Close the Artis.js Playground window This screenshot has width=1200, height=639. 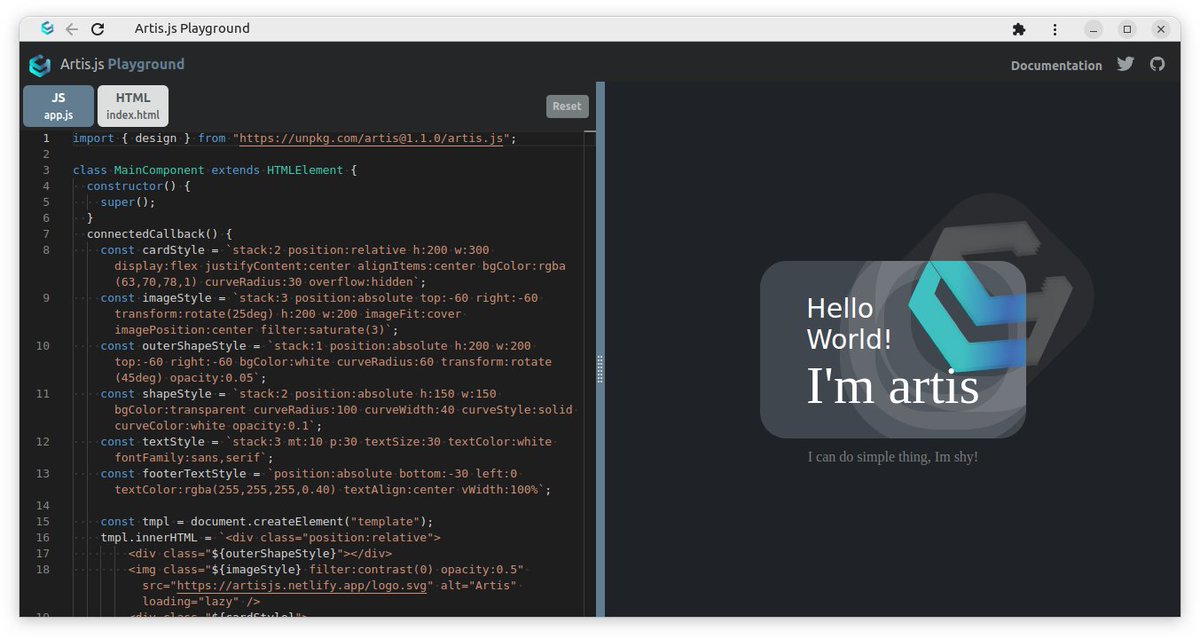1160,29
